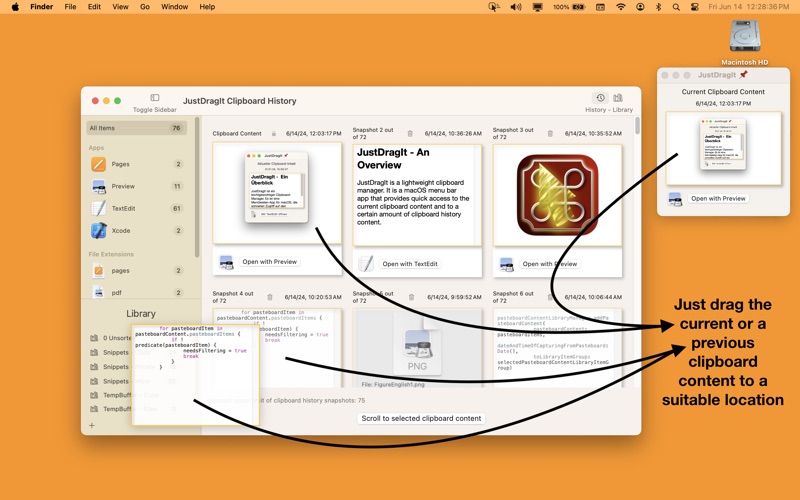Switch to Library view via toolbar icon
Viewport: 800px width, 500px height.
(618, 97)
